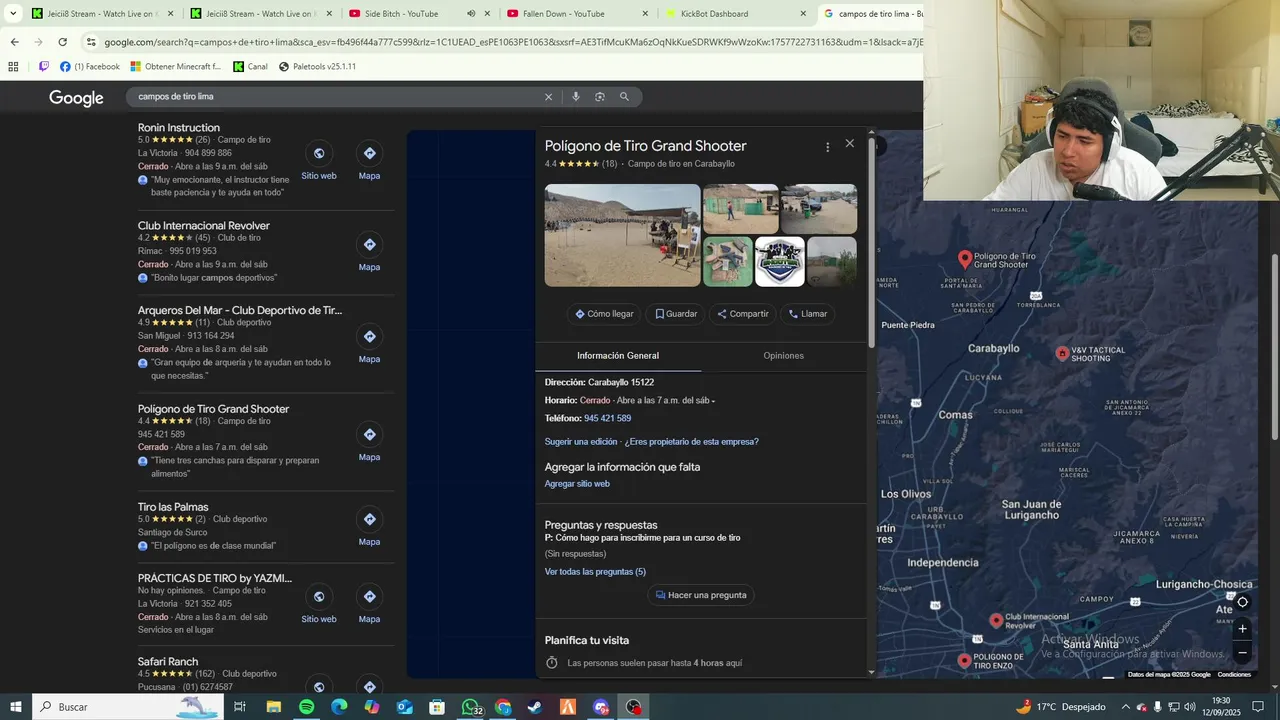Click the Cómo llegar button
The width and height of the screenshot is (1280, 720).
click(x=604, y=314)
